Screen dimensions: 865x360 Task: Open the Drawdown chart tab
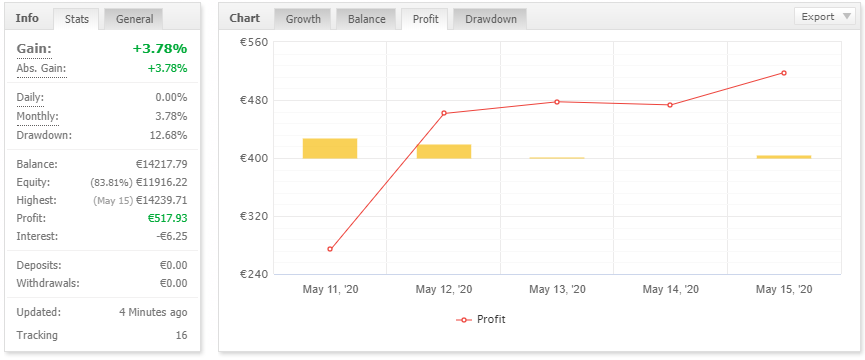[490, 19]
